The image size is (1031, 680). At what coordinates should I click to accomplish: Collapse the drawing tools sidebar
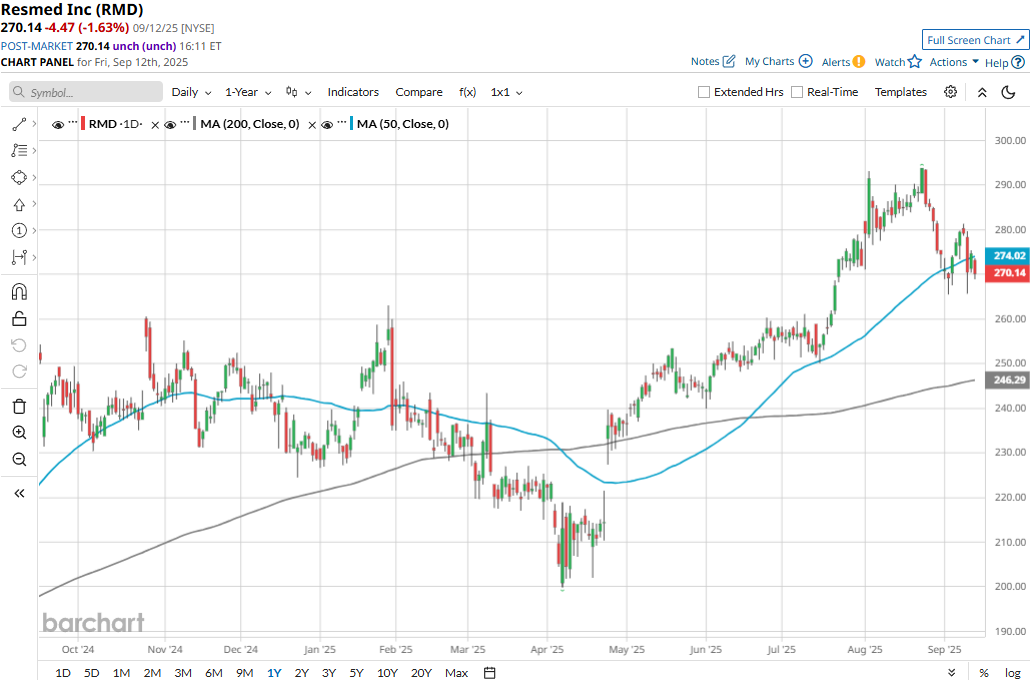tap(19, 493)
